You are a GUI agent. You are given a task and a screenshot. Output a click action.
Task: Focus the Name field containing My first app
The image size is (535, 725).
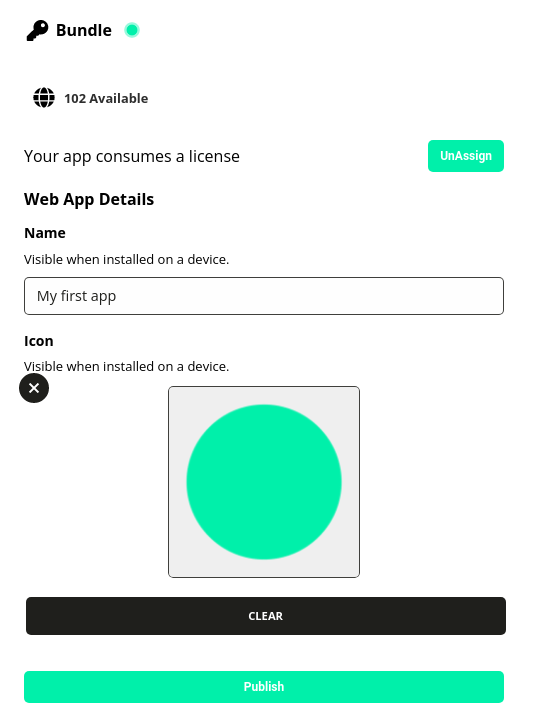tap(264, 296)
